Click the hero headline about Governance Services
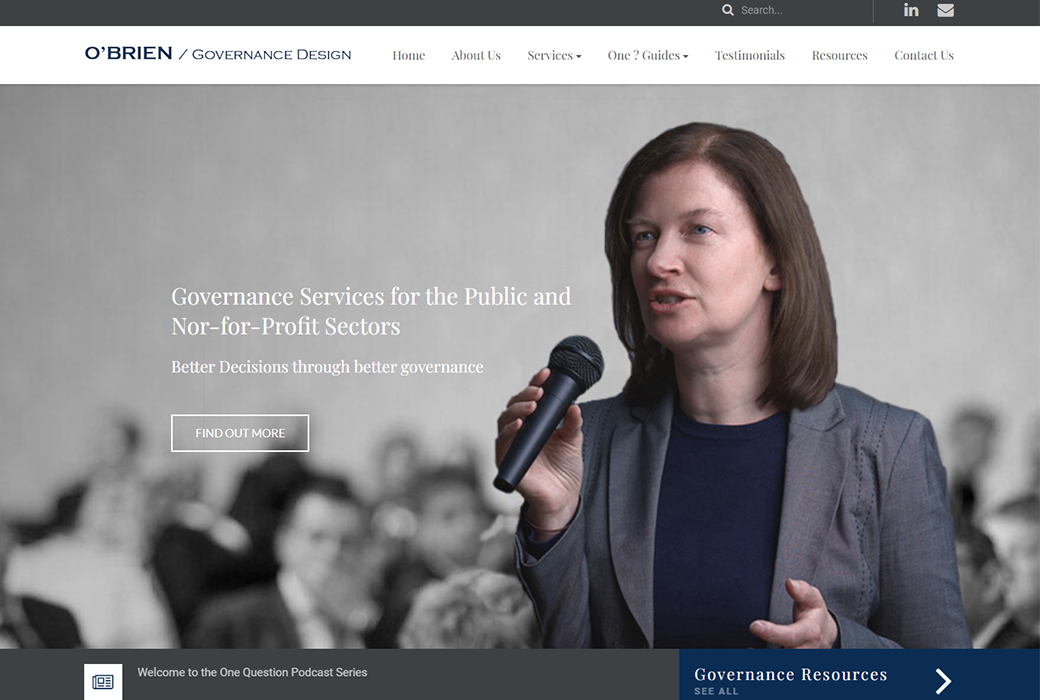The width and height of the screenshot is (1040, 700). tap(371, 311)
